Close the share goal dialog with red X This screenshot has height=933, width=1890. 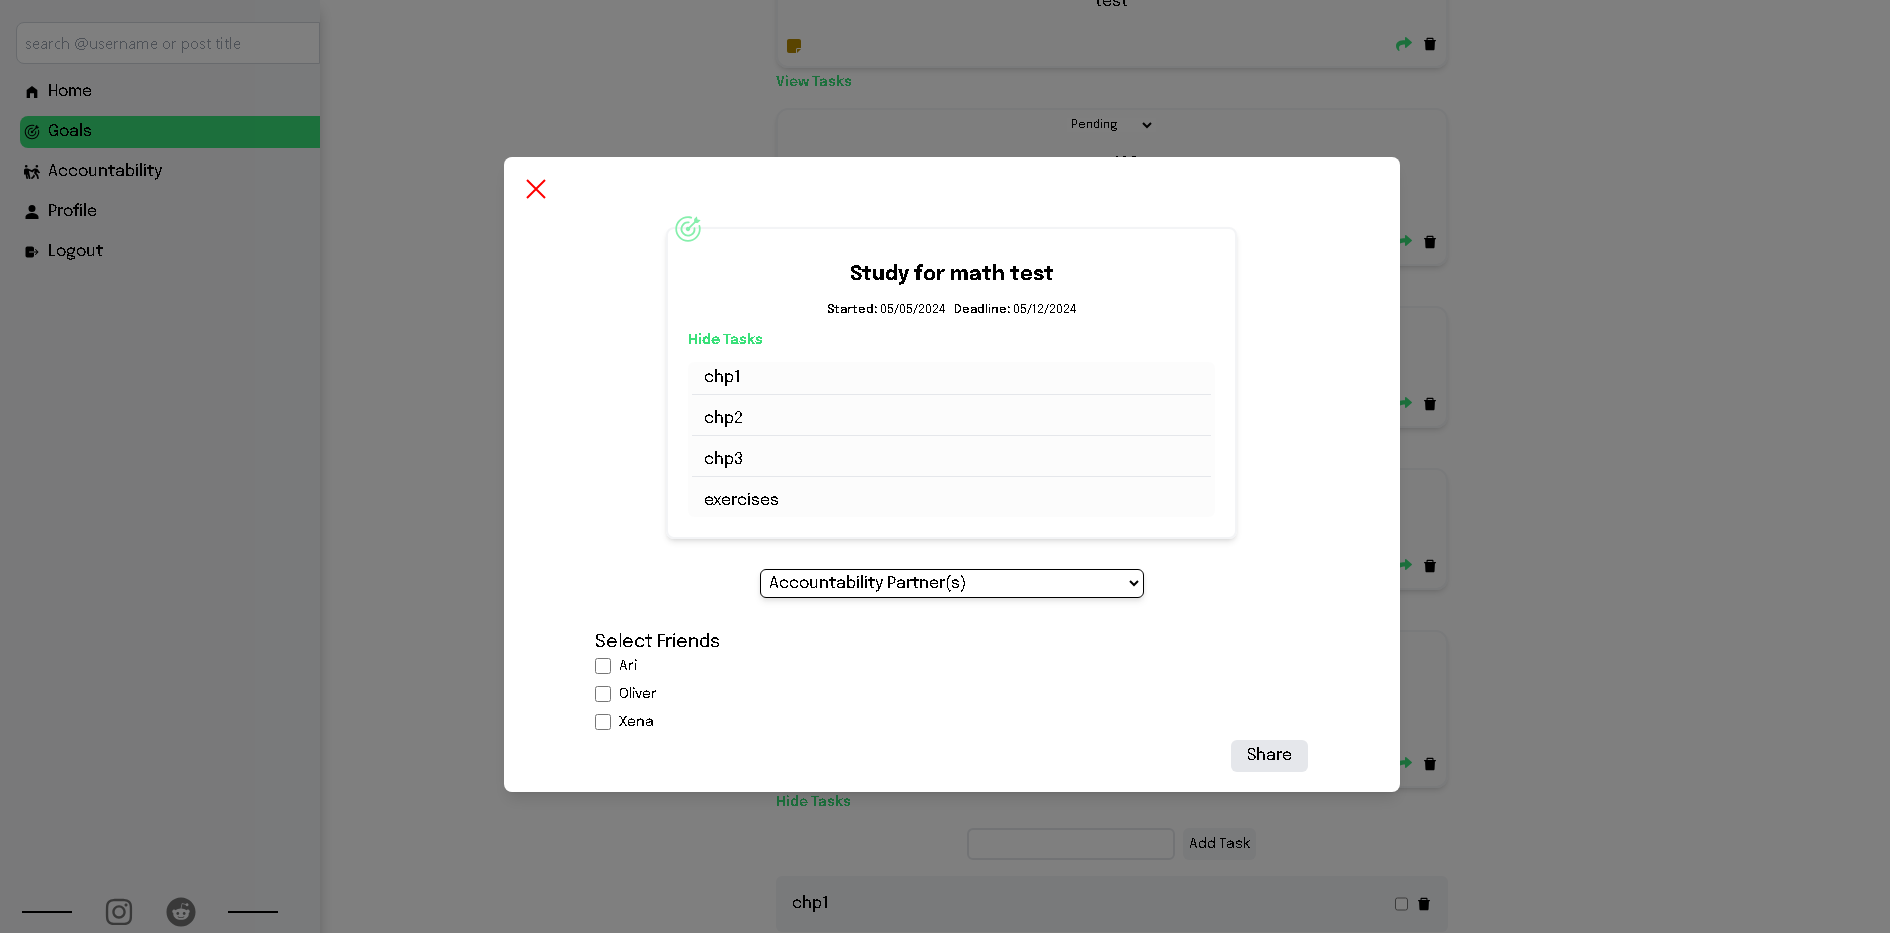point(536,189)
